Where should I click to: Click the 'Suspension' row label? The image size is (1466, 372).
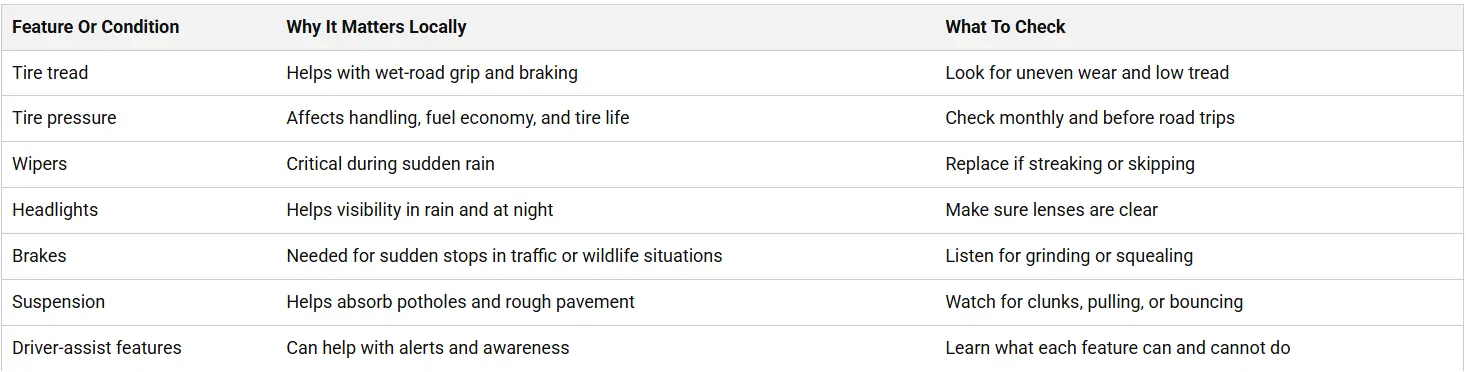click(58, 302)
